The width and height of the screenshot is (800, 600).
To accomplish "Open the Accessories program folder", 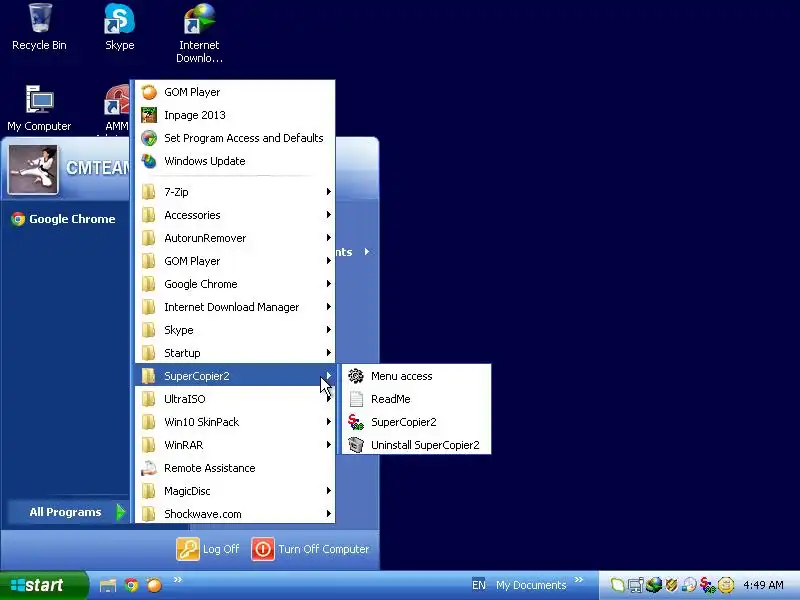I will click(x=235, y=215).
